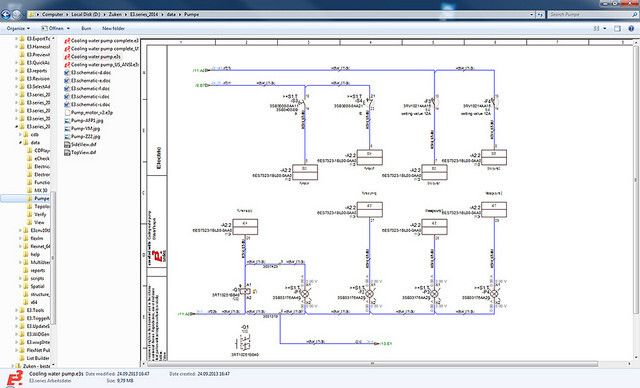This screenshot has height=388, width=640.
Task: Click Zuken in the address breadcrumb
Action: click(x=115, y=14)
